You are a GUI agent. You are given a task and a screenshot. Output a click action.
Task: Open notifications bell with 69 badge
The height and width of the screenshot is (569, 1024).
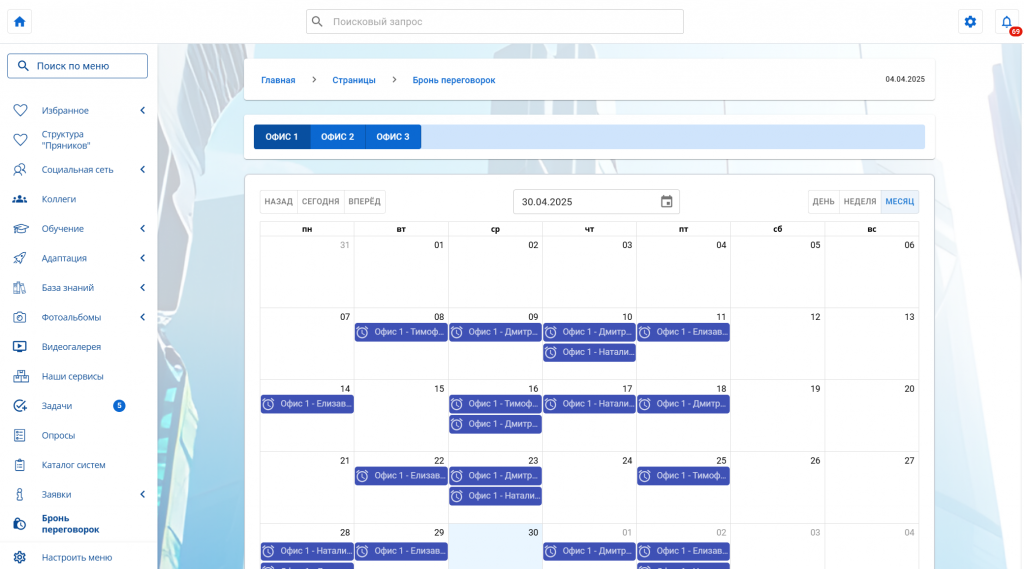coord(1006,21)
